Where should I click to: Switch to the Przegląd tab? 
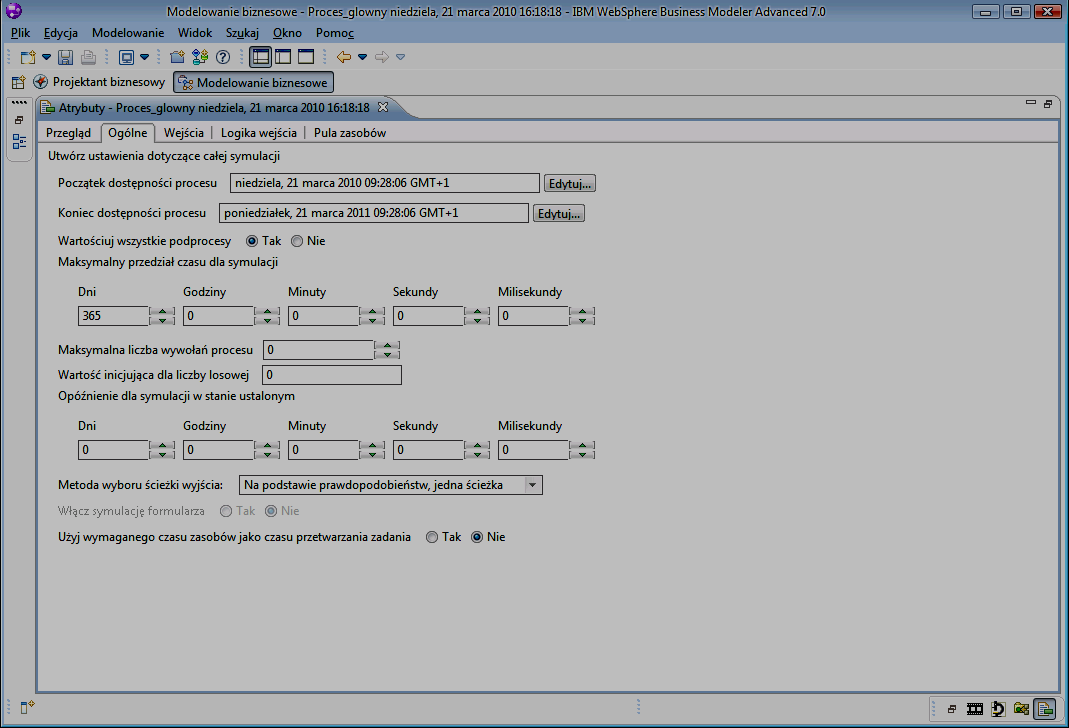click(x=68, y=133)
